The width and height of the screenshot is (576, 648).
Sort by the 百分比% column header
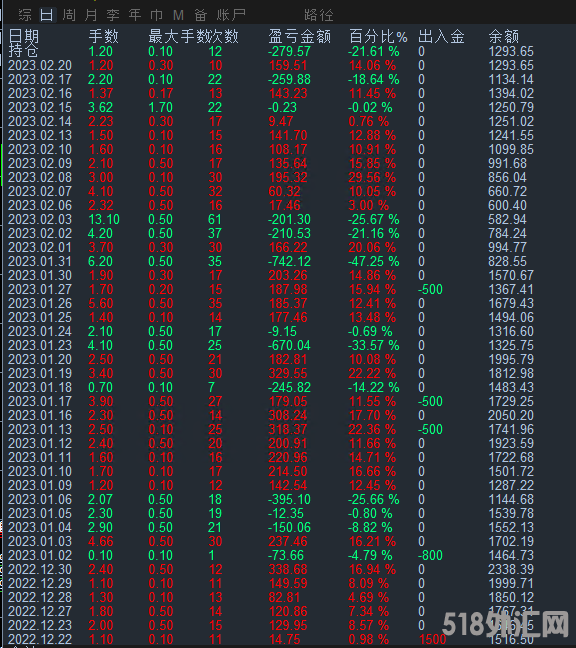pos(378,36)
